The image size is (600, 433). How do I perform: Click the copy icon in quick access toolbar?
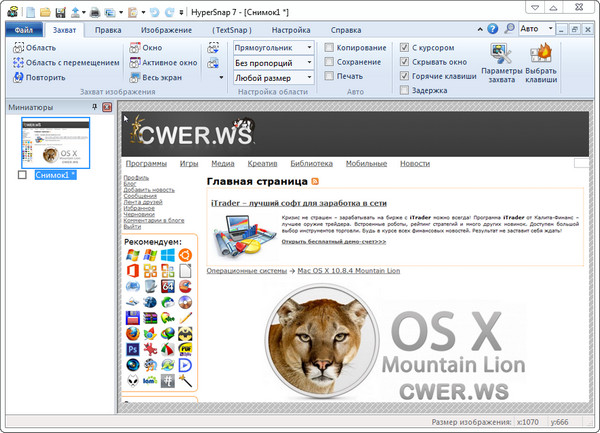(110, 13)
